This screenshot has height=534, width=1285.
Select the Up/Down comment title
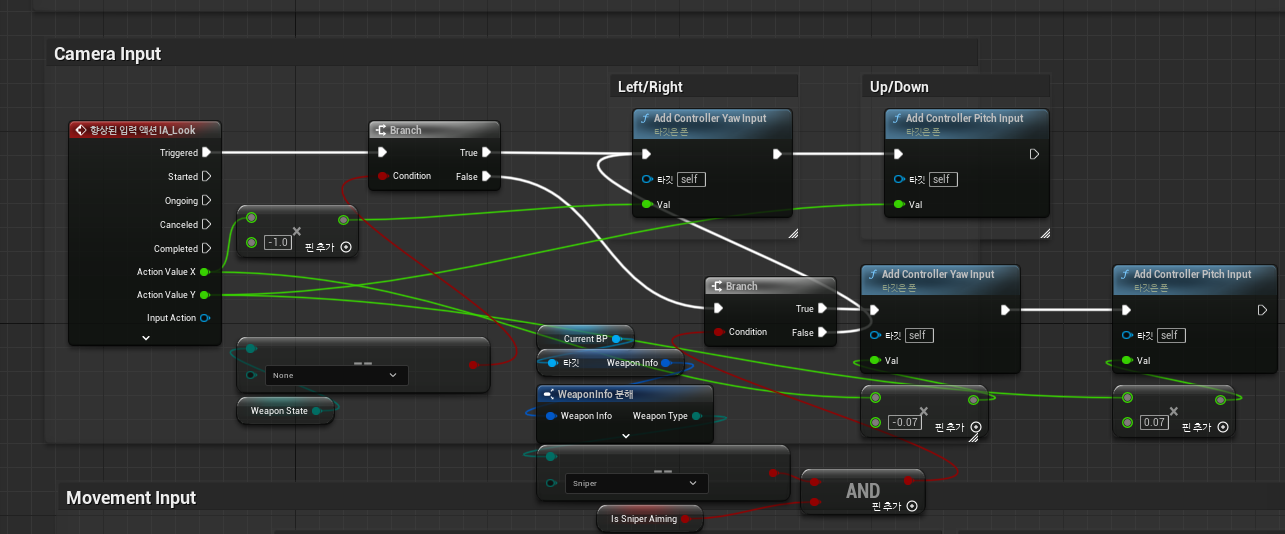coord(899,87)
